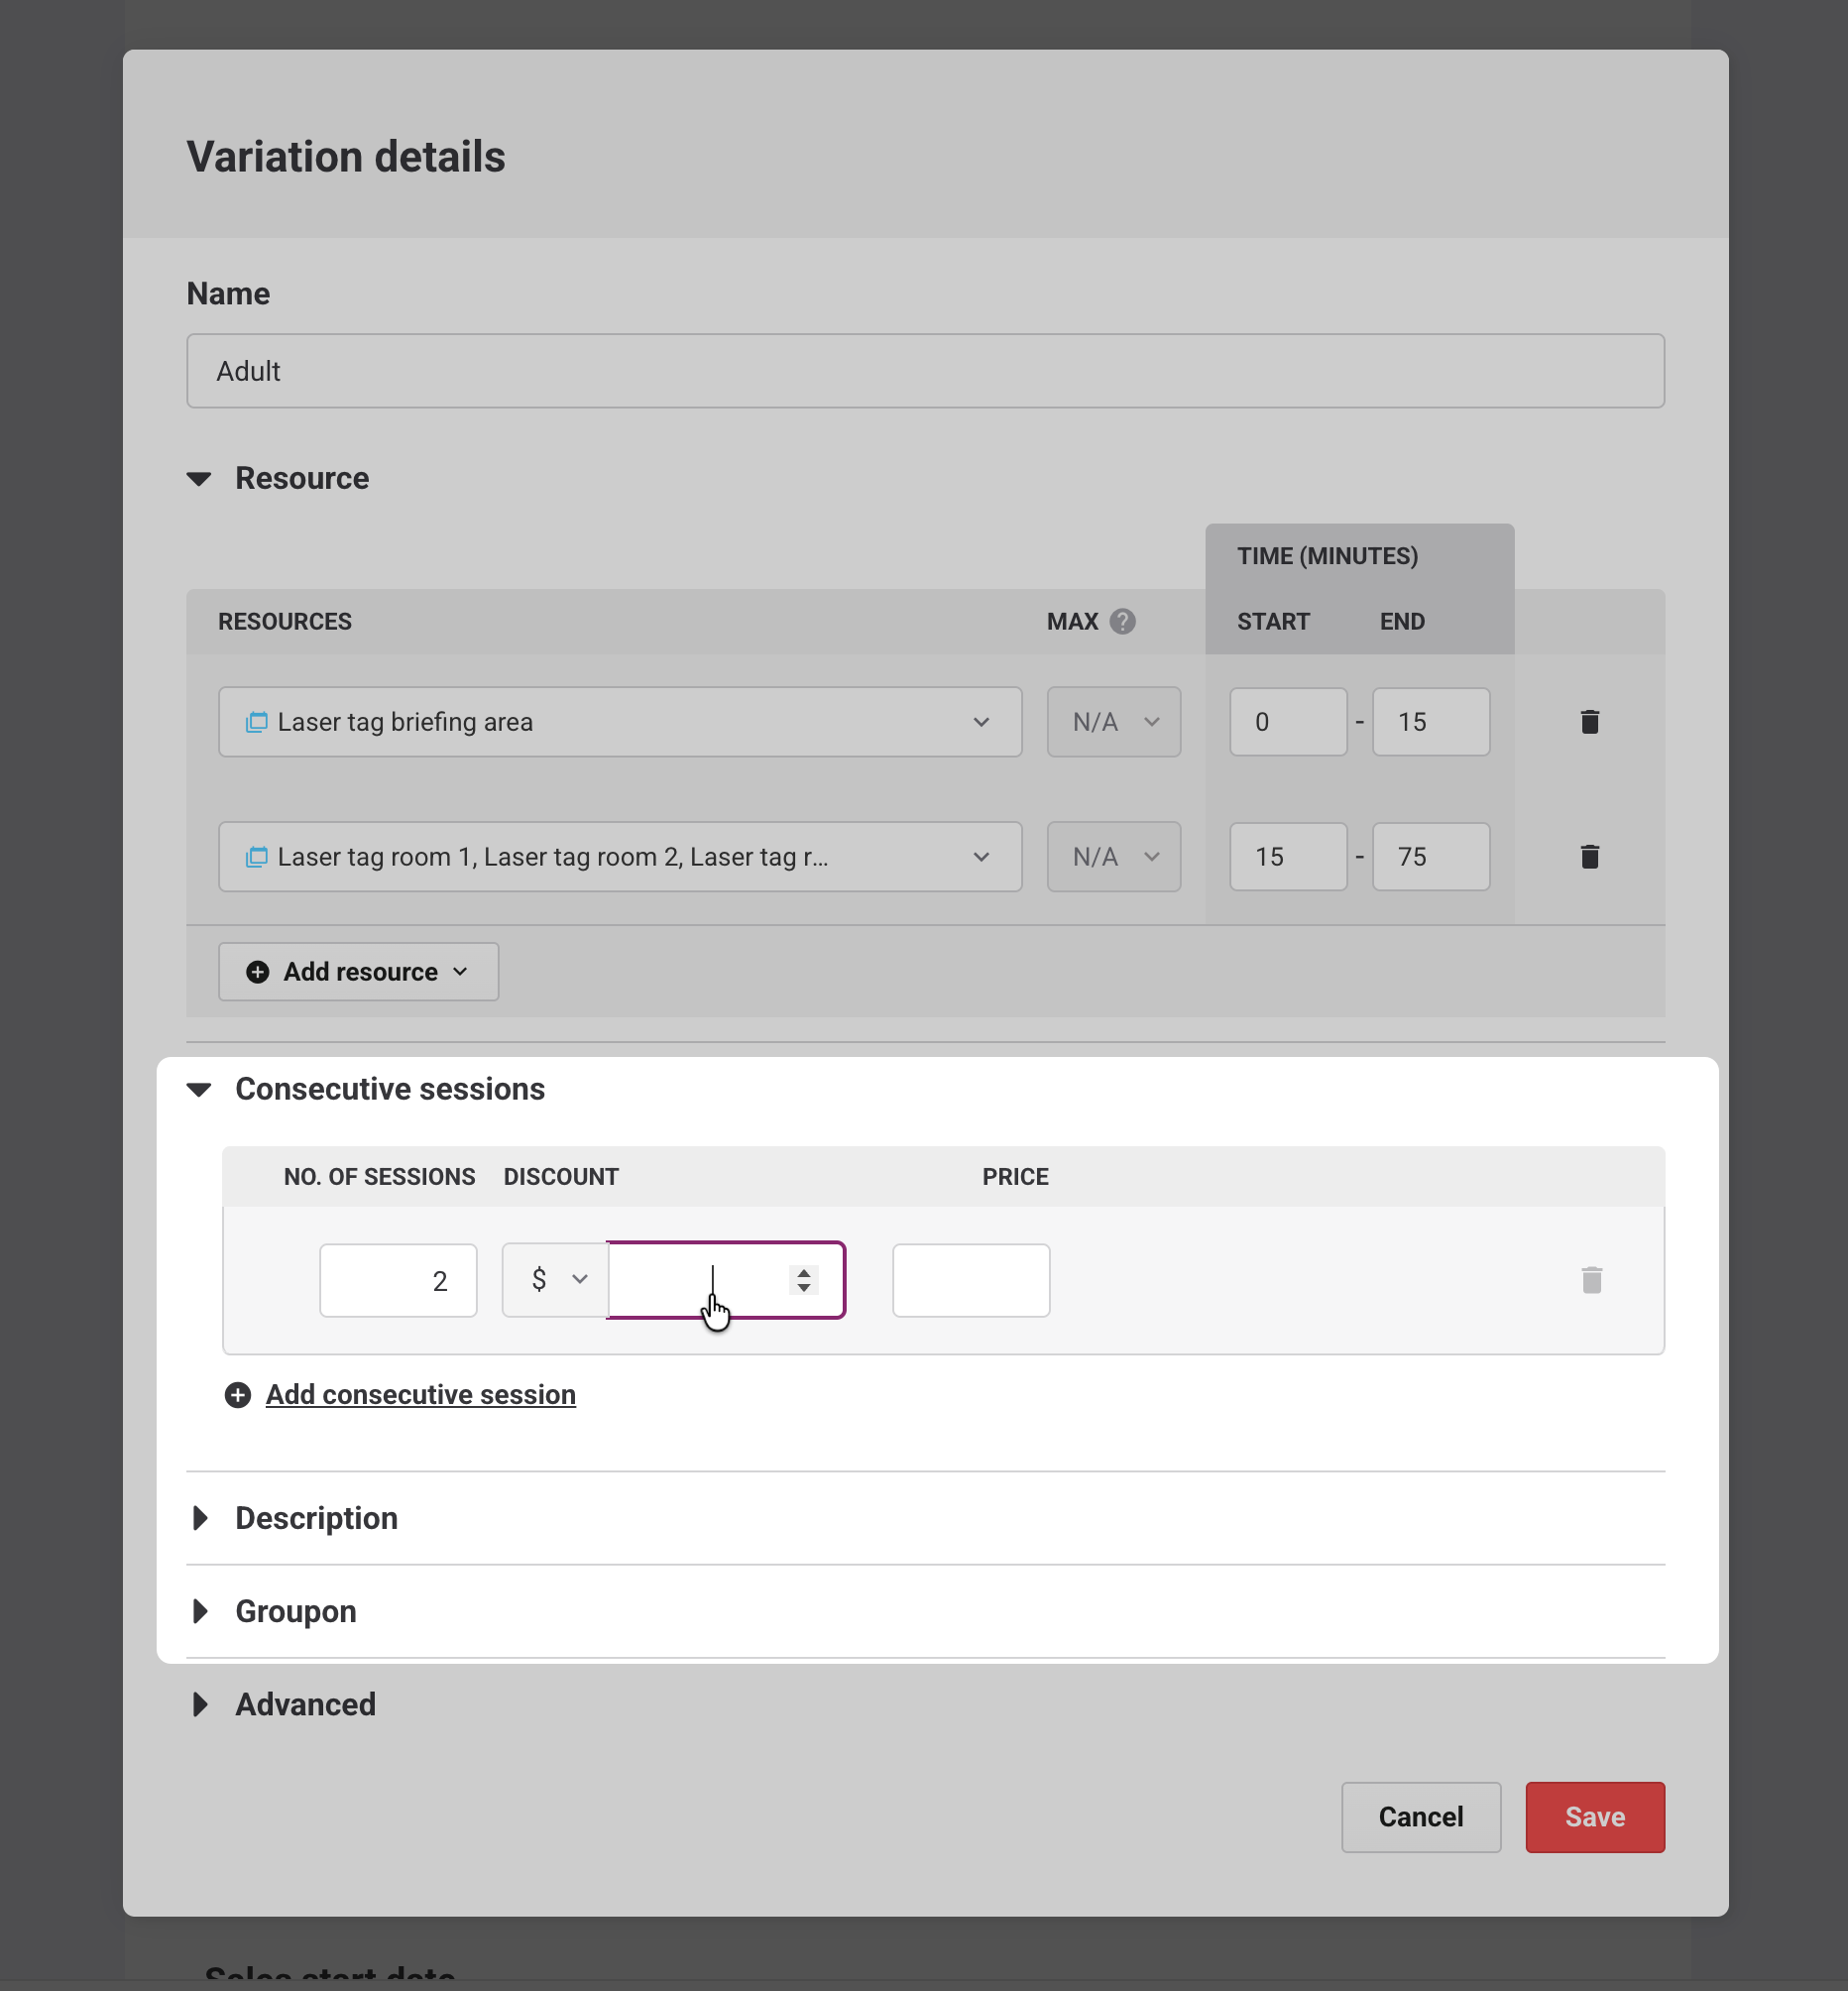This screenshot has height=1991, width=1848.
Task: Click the MAX help question mark icon
Action: pyautogui.click(x=1122, y=622)
